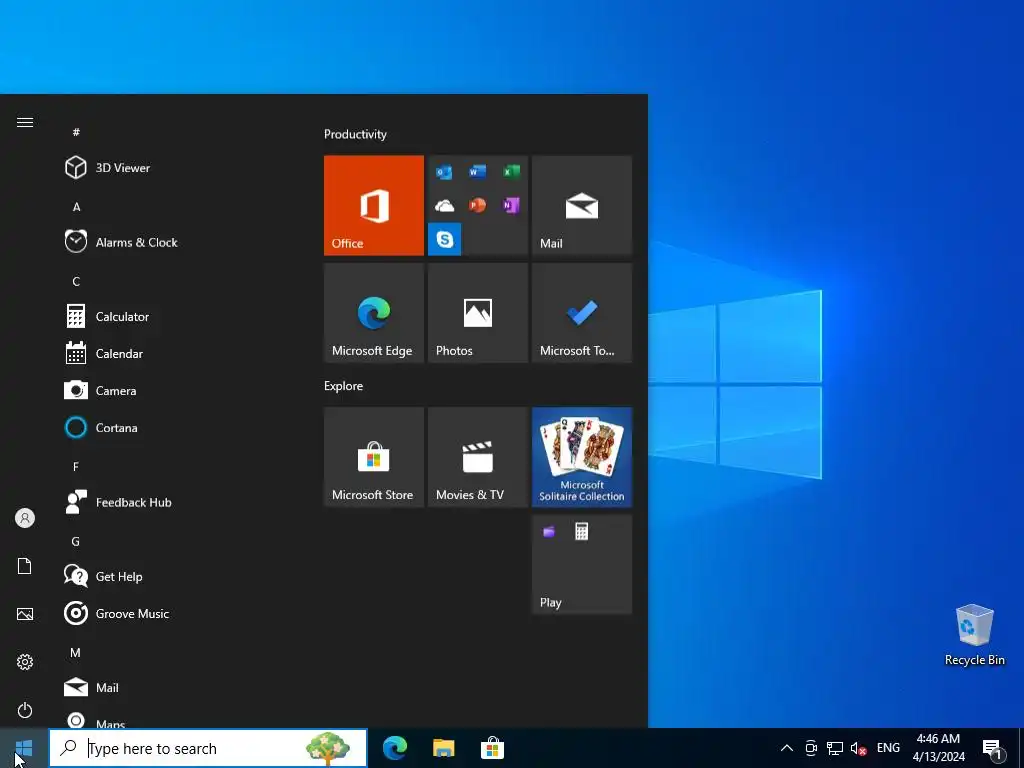Click the Productivity group title

355,135
